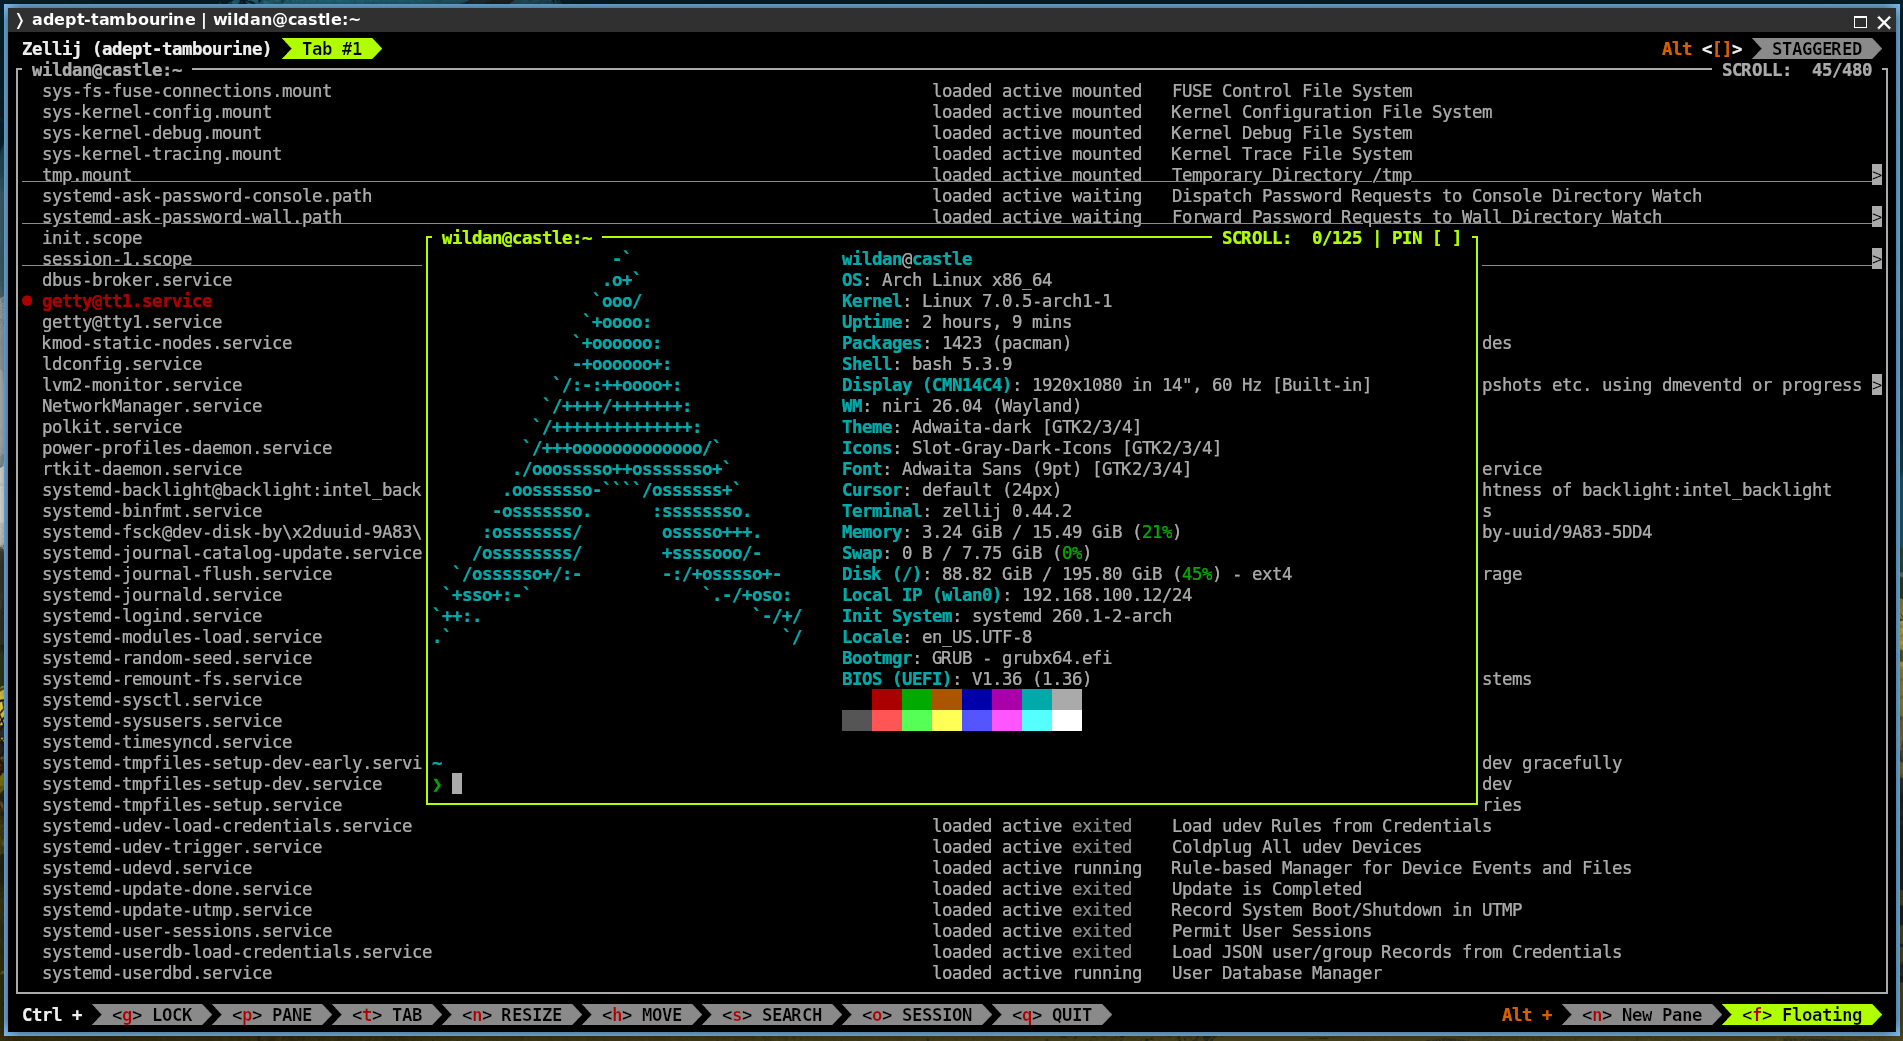Click the Tab #1 tab

coord(332,49)
